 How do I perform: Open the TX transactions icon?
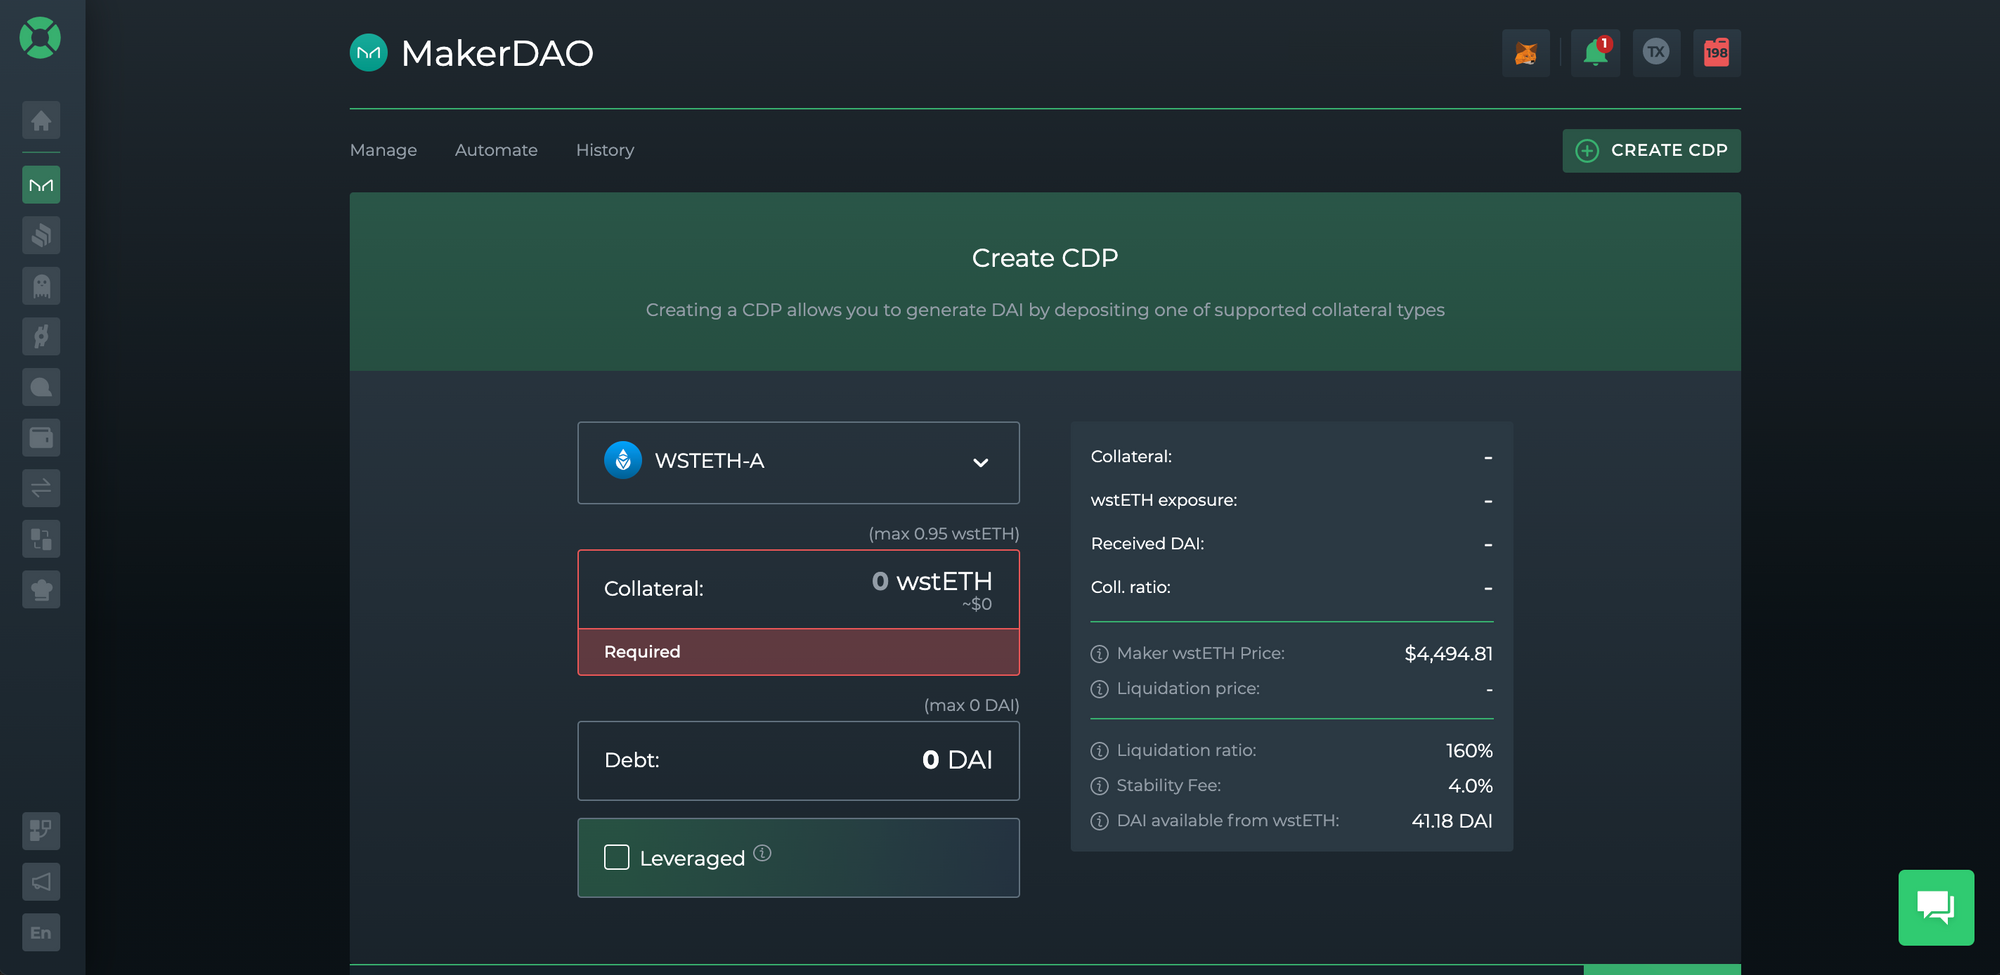pyautogui.click(x=1657, y=53)
